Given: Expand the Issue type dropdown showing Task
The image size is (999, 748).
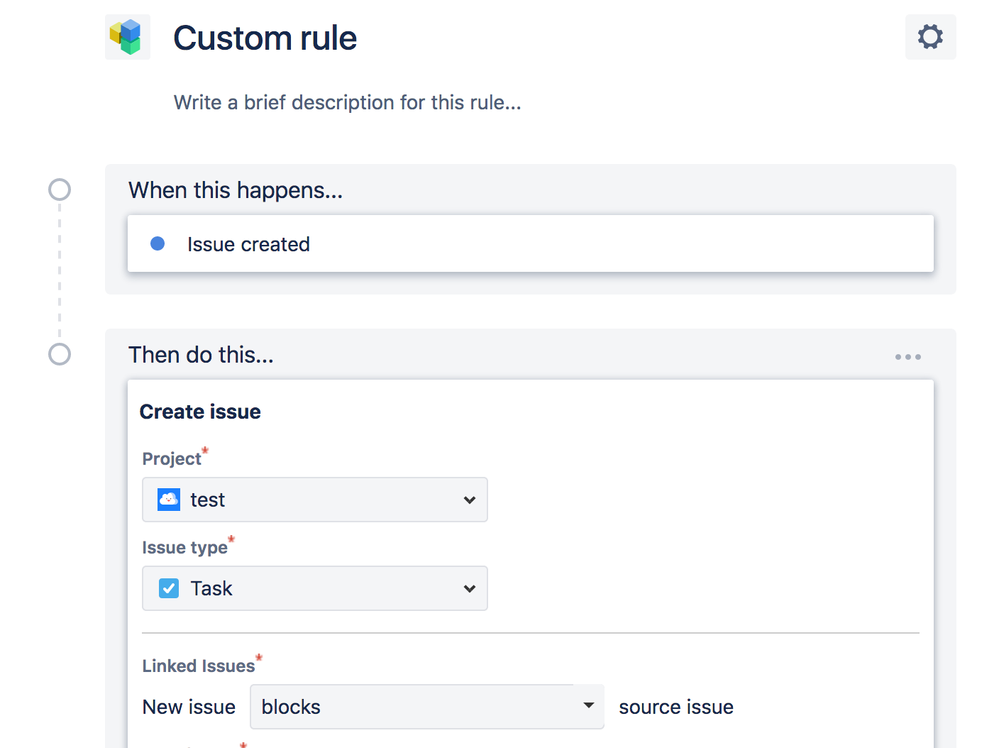Looking at the screenshot, I should 315,588.
